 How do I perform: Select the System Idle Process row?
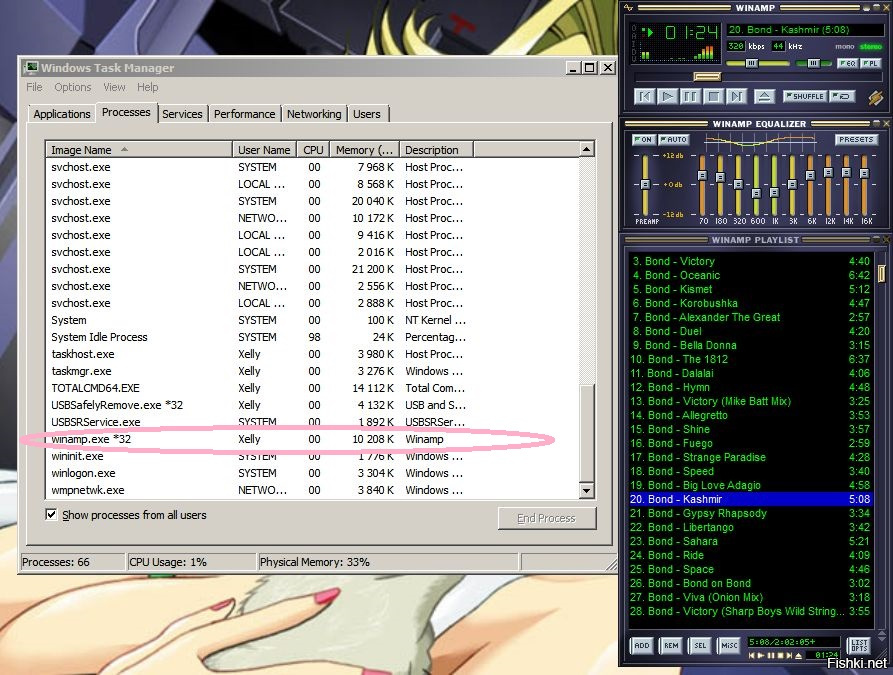tap(312, 337)
